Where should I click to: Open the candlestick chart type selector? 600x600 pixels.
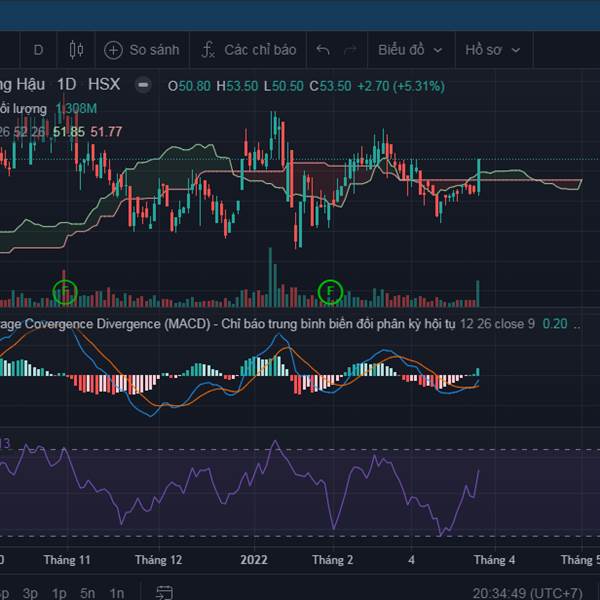[77, 50]
